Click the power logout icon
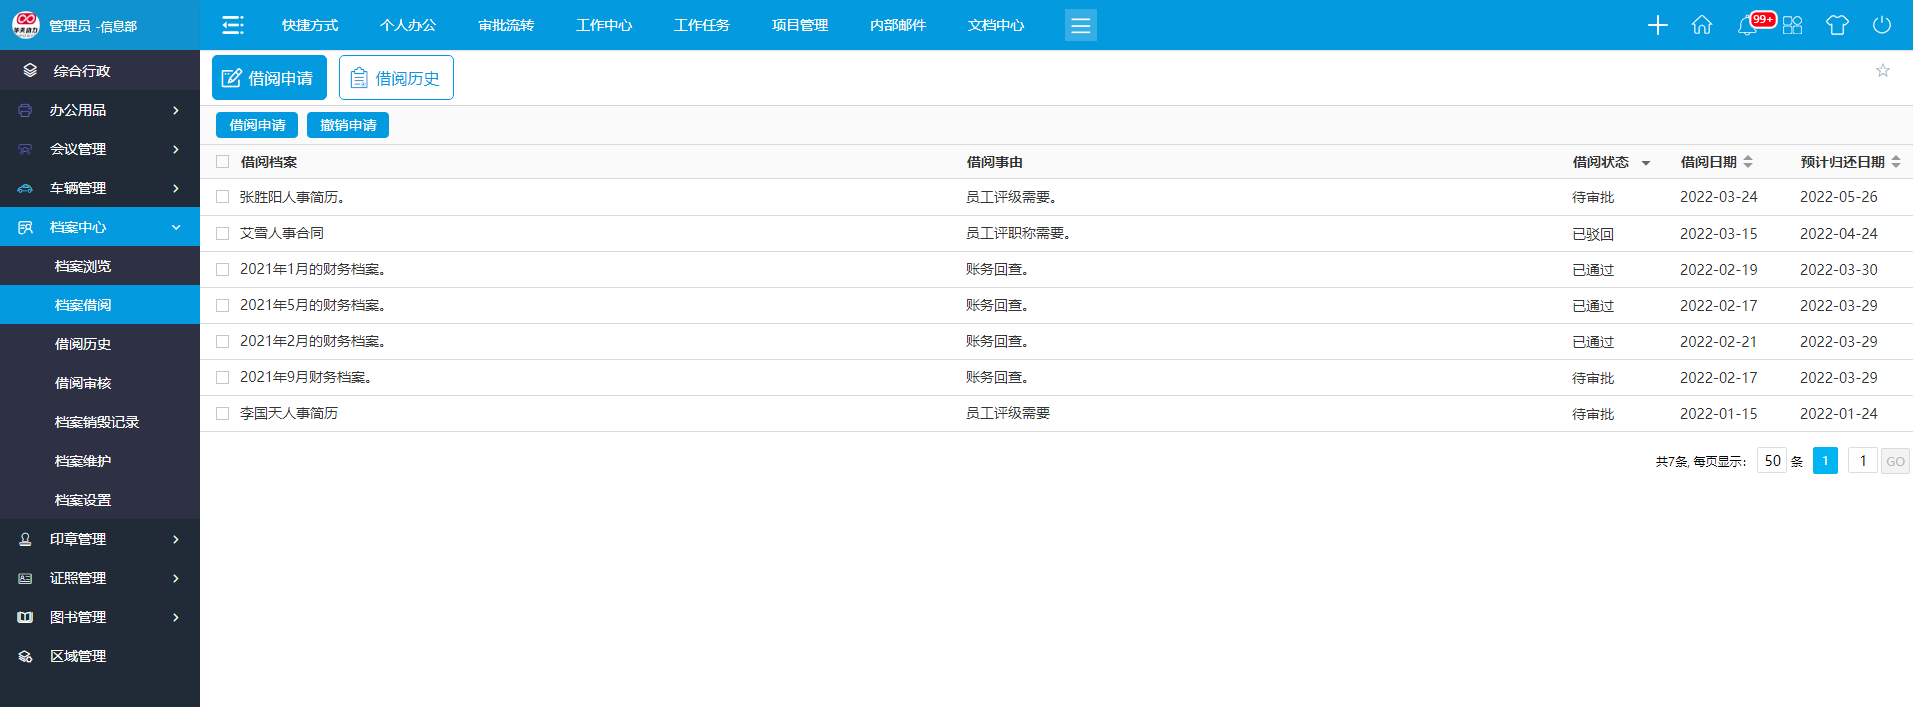The width and height of the screenshot is (1913, 707). (1881, 25)
